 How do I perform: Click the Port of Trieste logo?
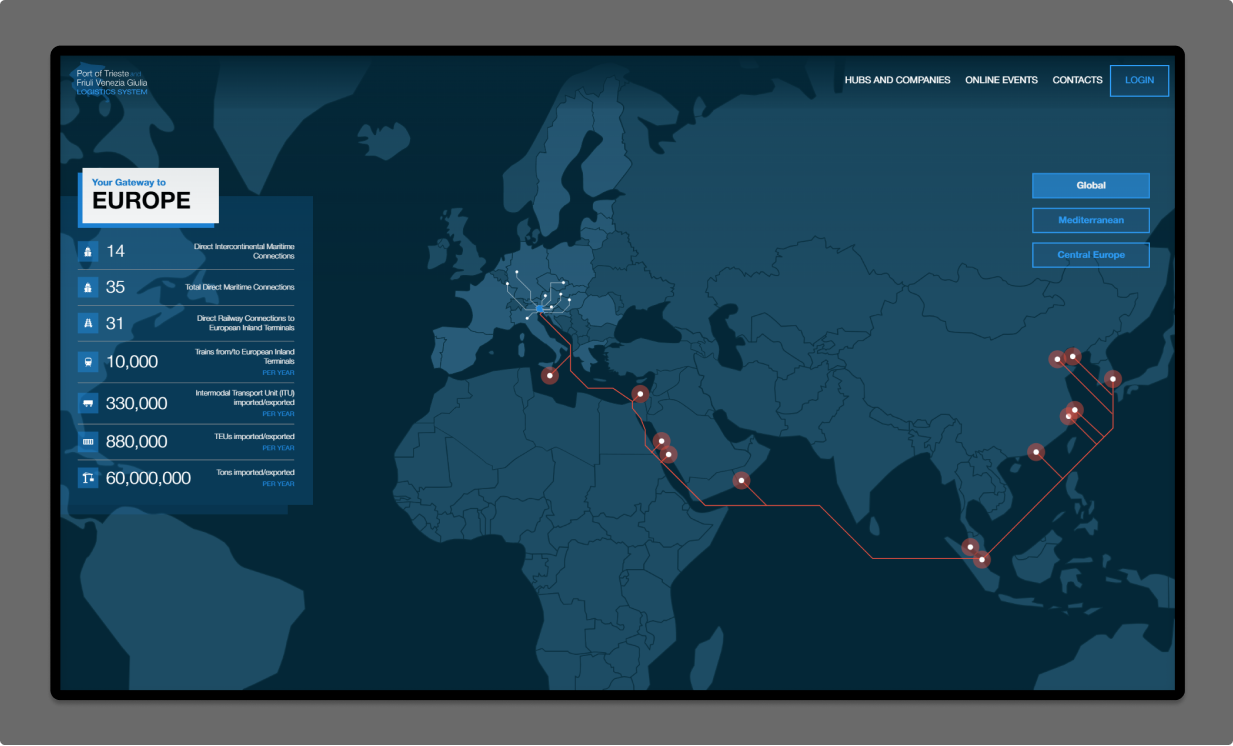[x=112, y=82]
